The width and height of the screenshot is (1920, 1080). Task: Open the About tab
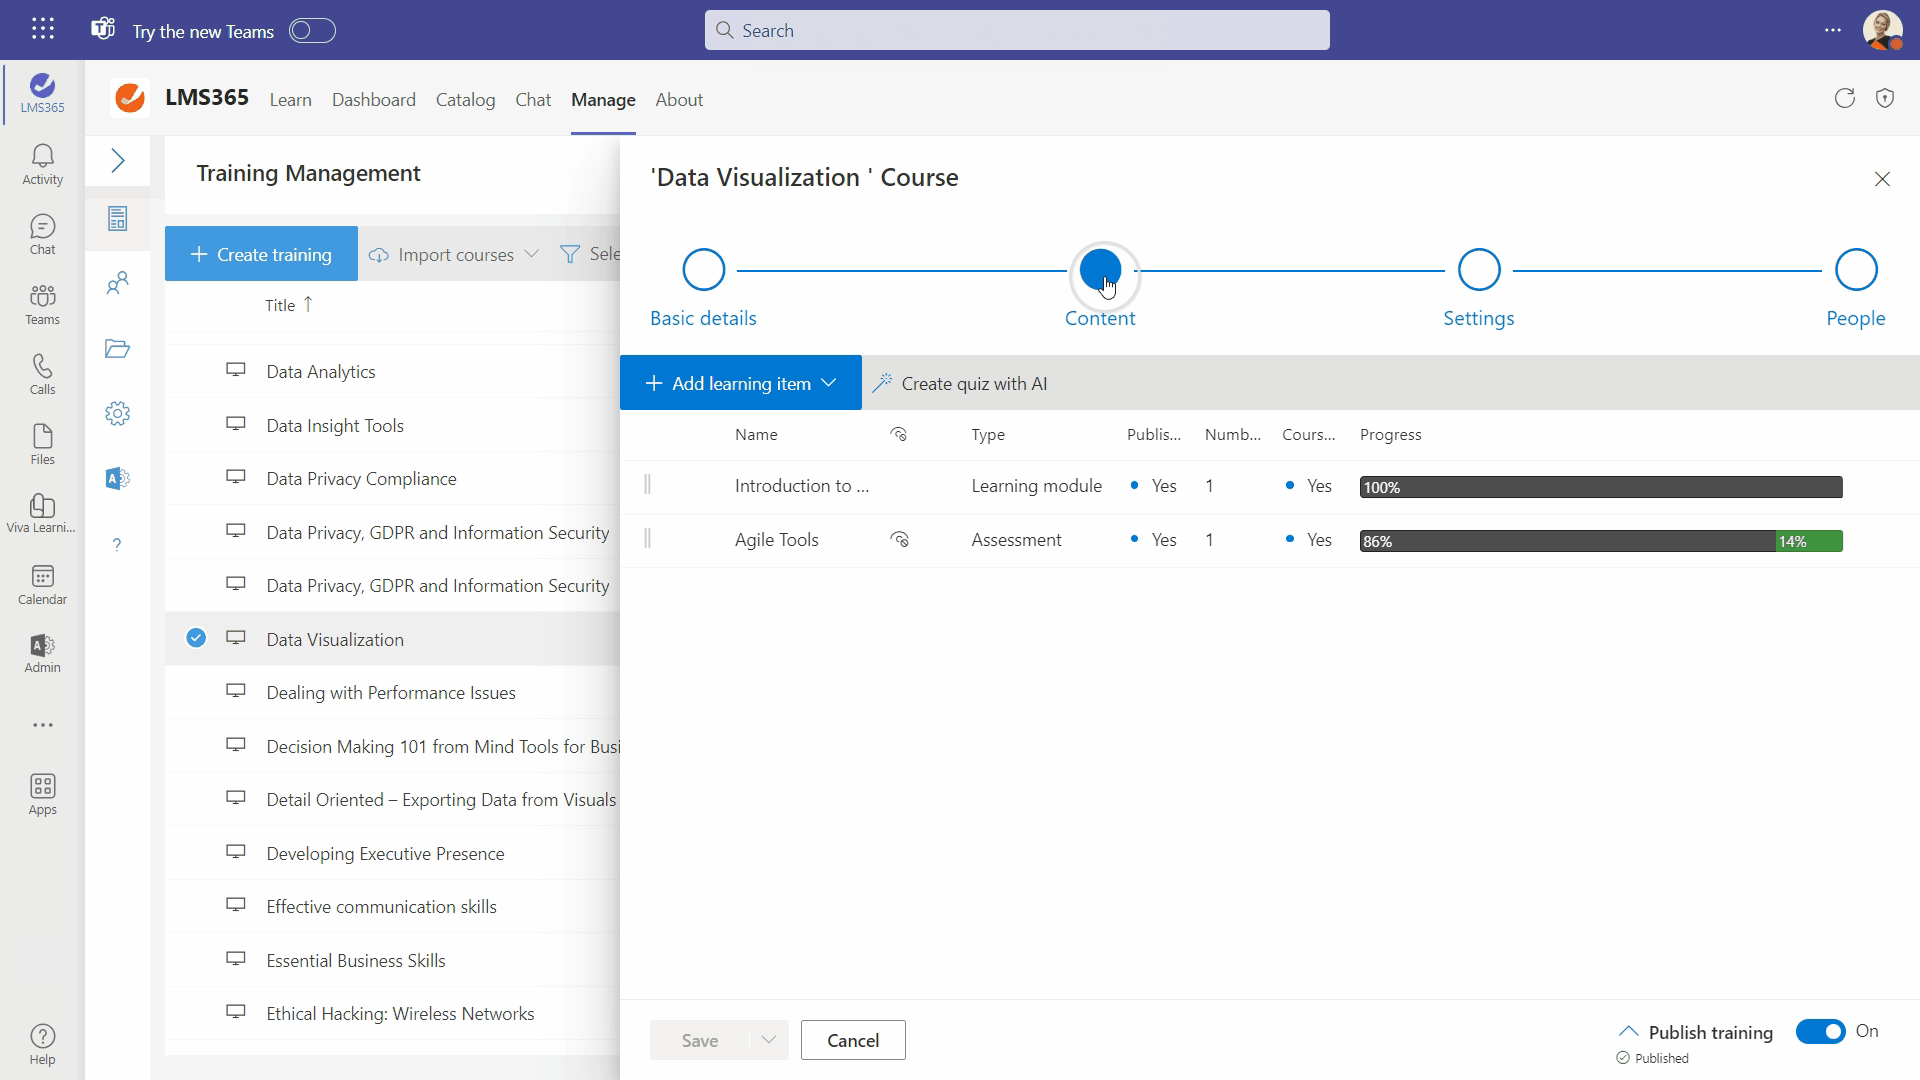click(679, 100)
